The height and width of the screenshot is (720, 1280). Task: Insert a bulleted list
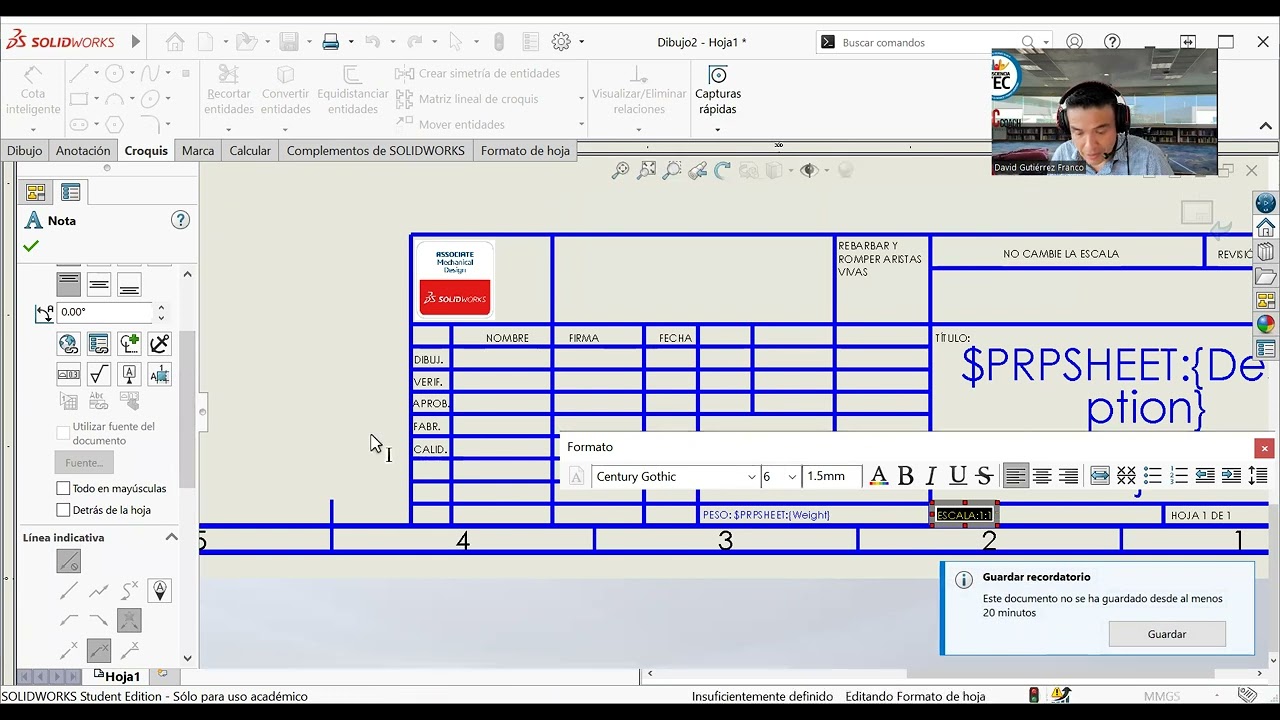[1153, 476]
